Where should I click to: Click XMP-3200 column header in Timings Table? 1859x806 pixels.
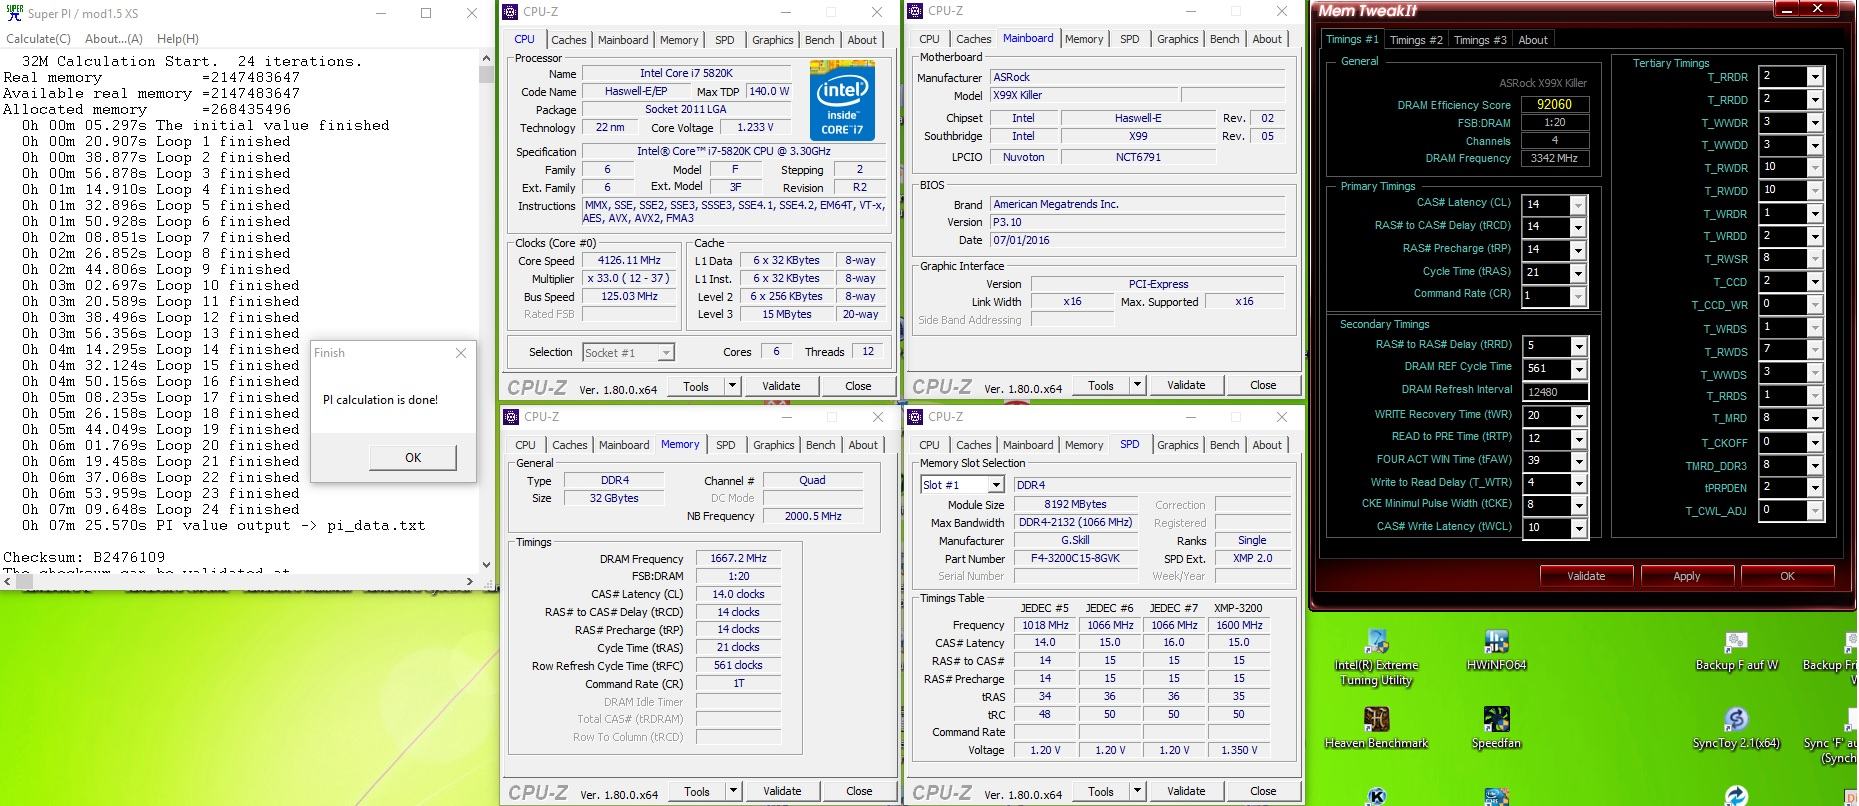pyautogui.click(x=1238, y=608)
